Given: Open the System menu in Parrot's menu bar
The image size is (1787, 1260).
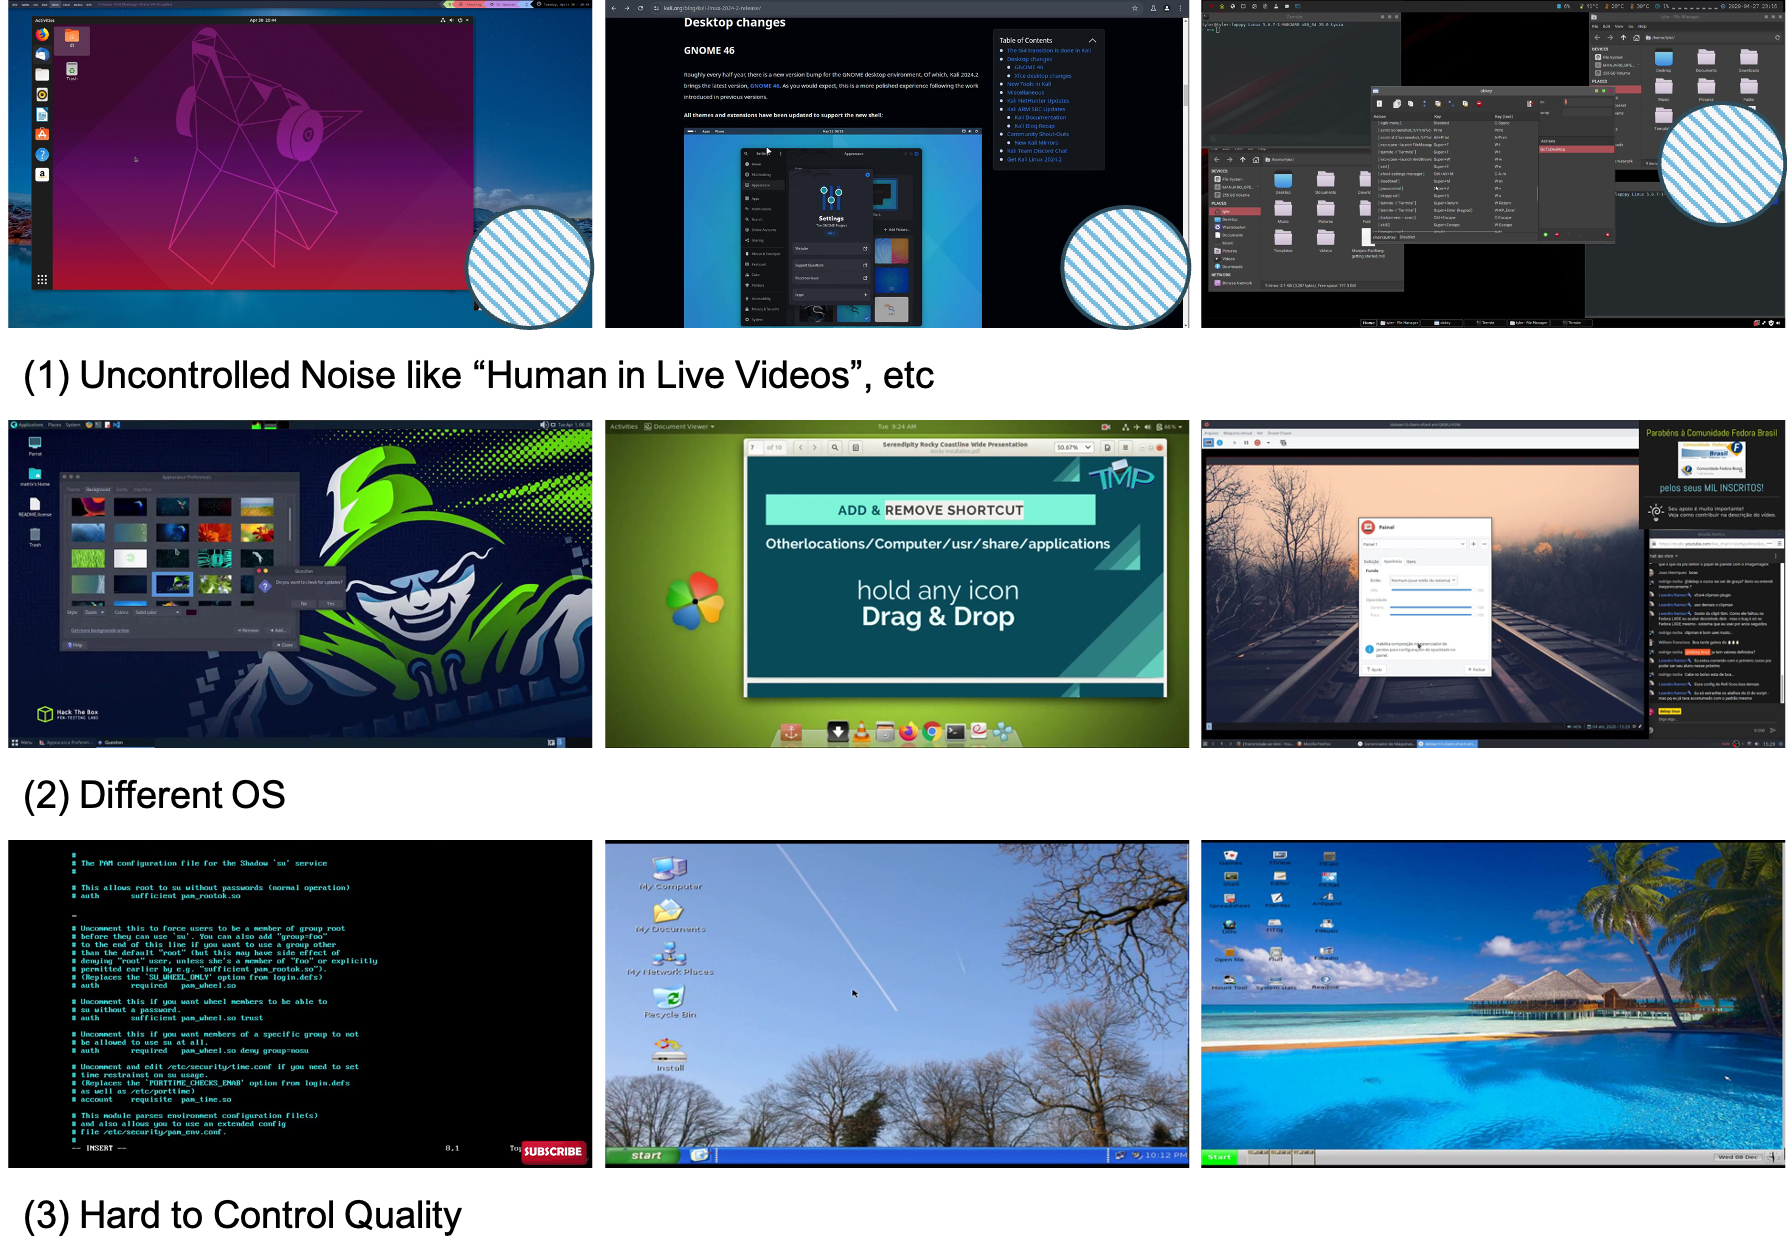Looking at the screenshot, I should pyautogui.click(x=72, y=424).
